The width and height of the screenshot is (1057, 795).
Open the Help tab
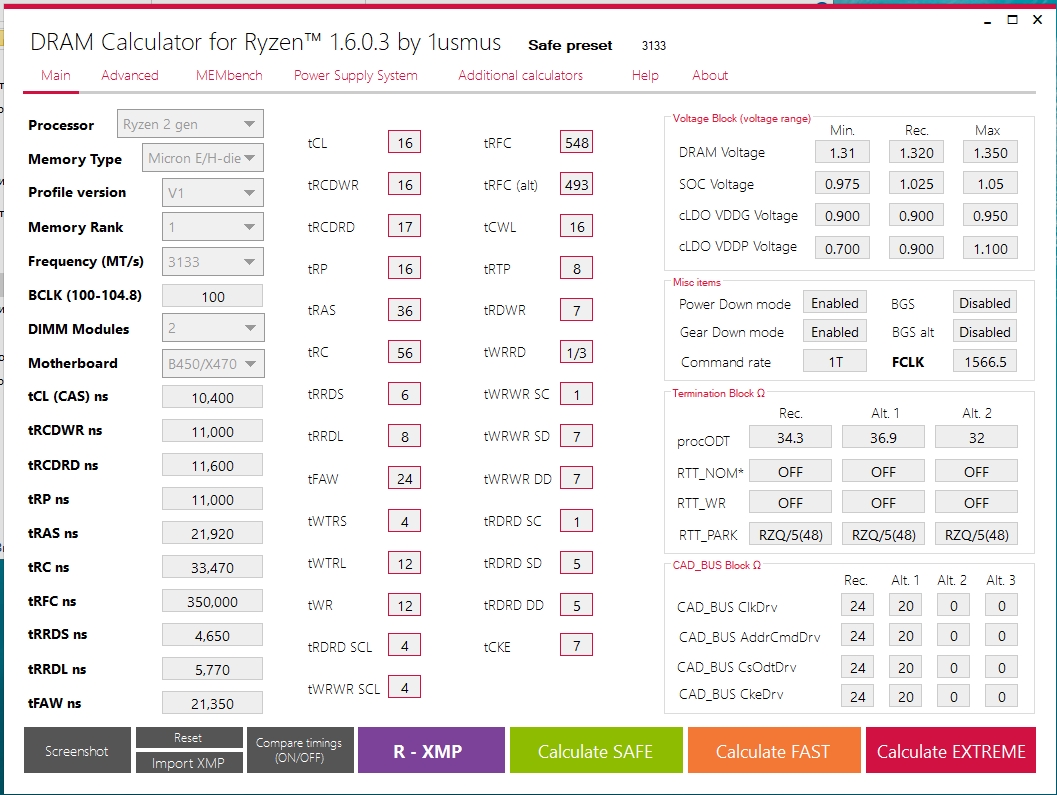[x=645, y=76]
